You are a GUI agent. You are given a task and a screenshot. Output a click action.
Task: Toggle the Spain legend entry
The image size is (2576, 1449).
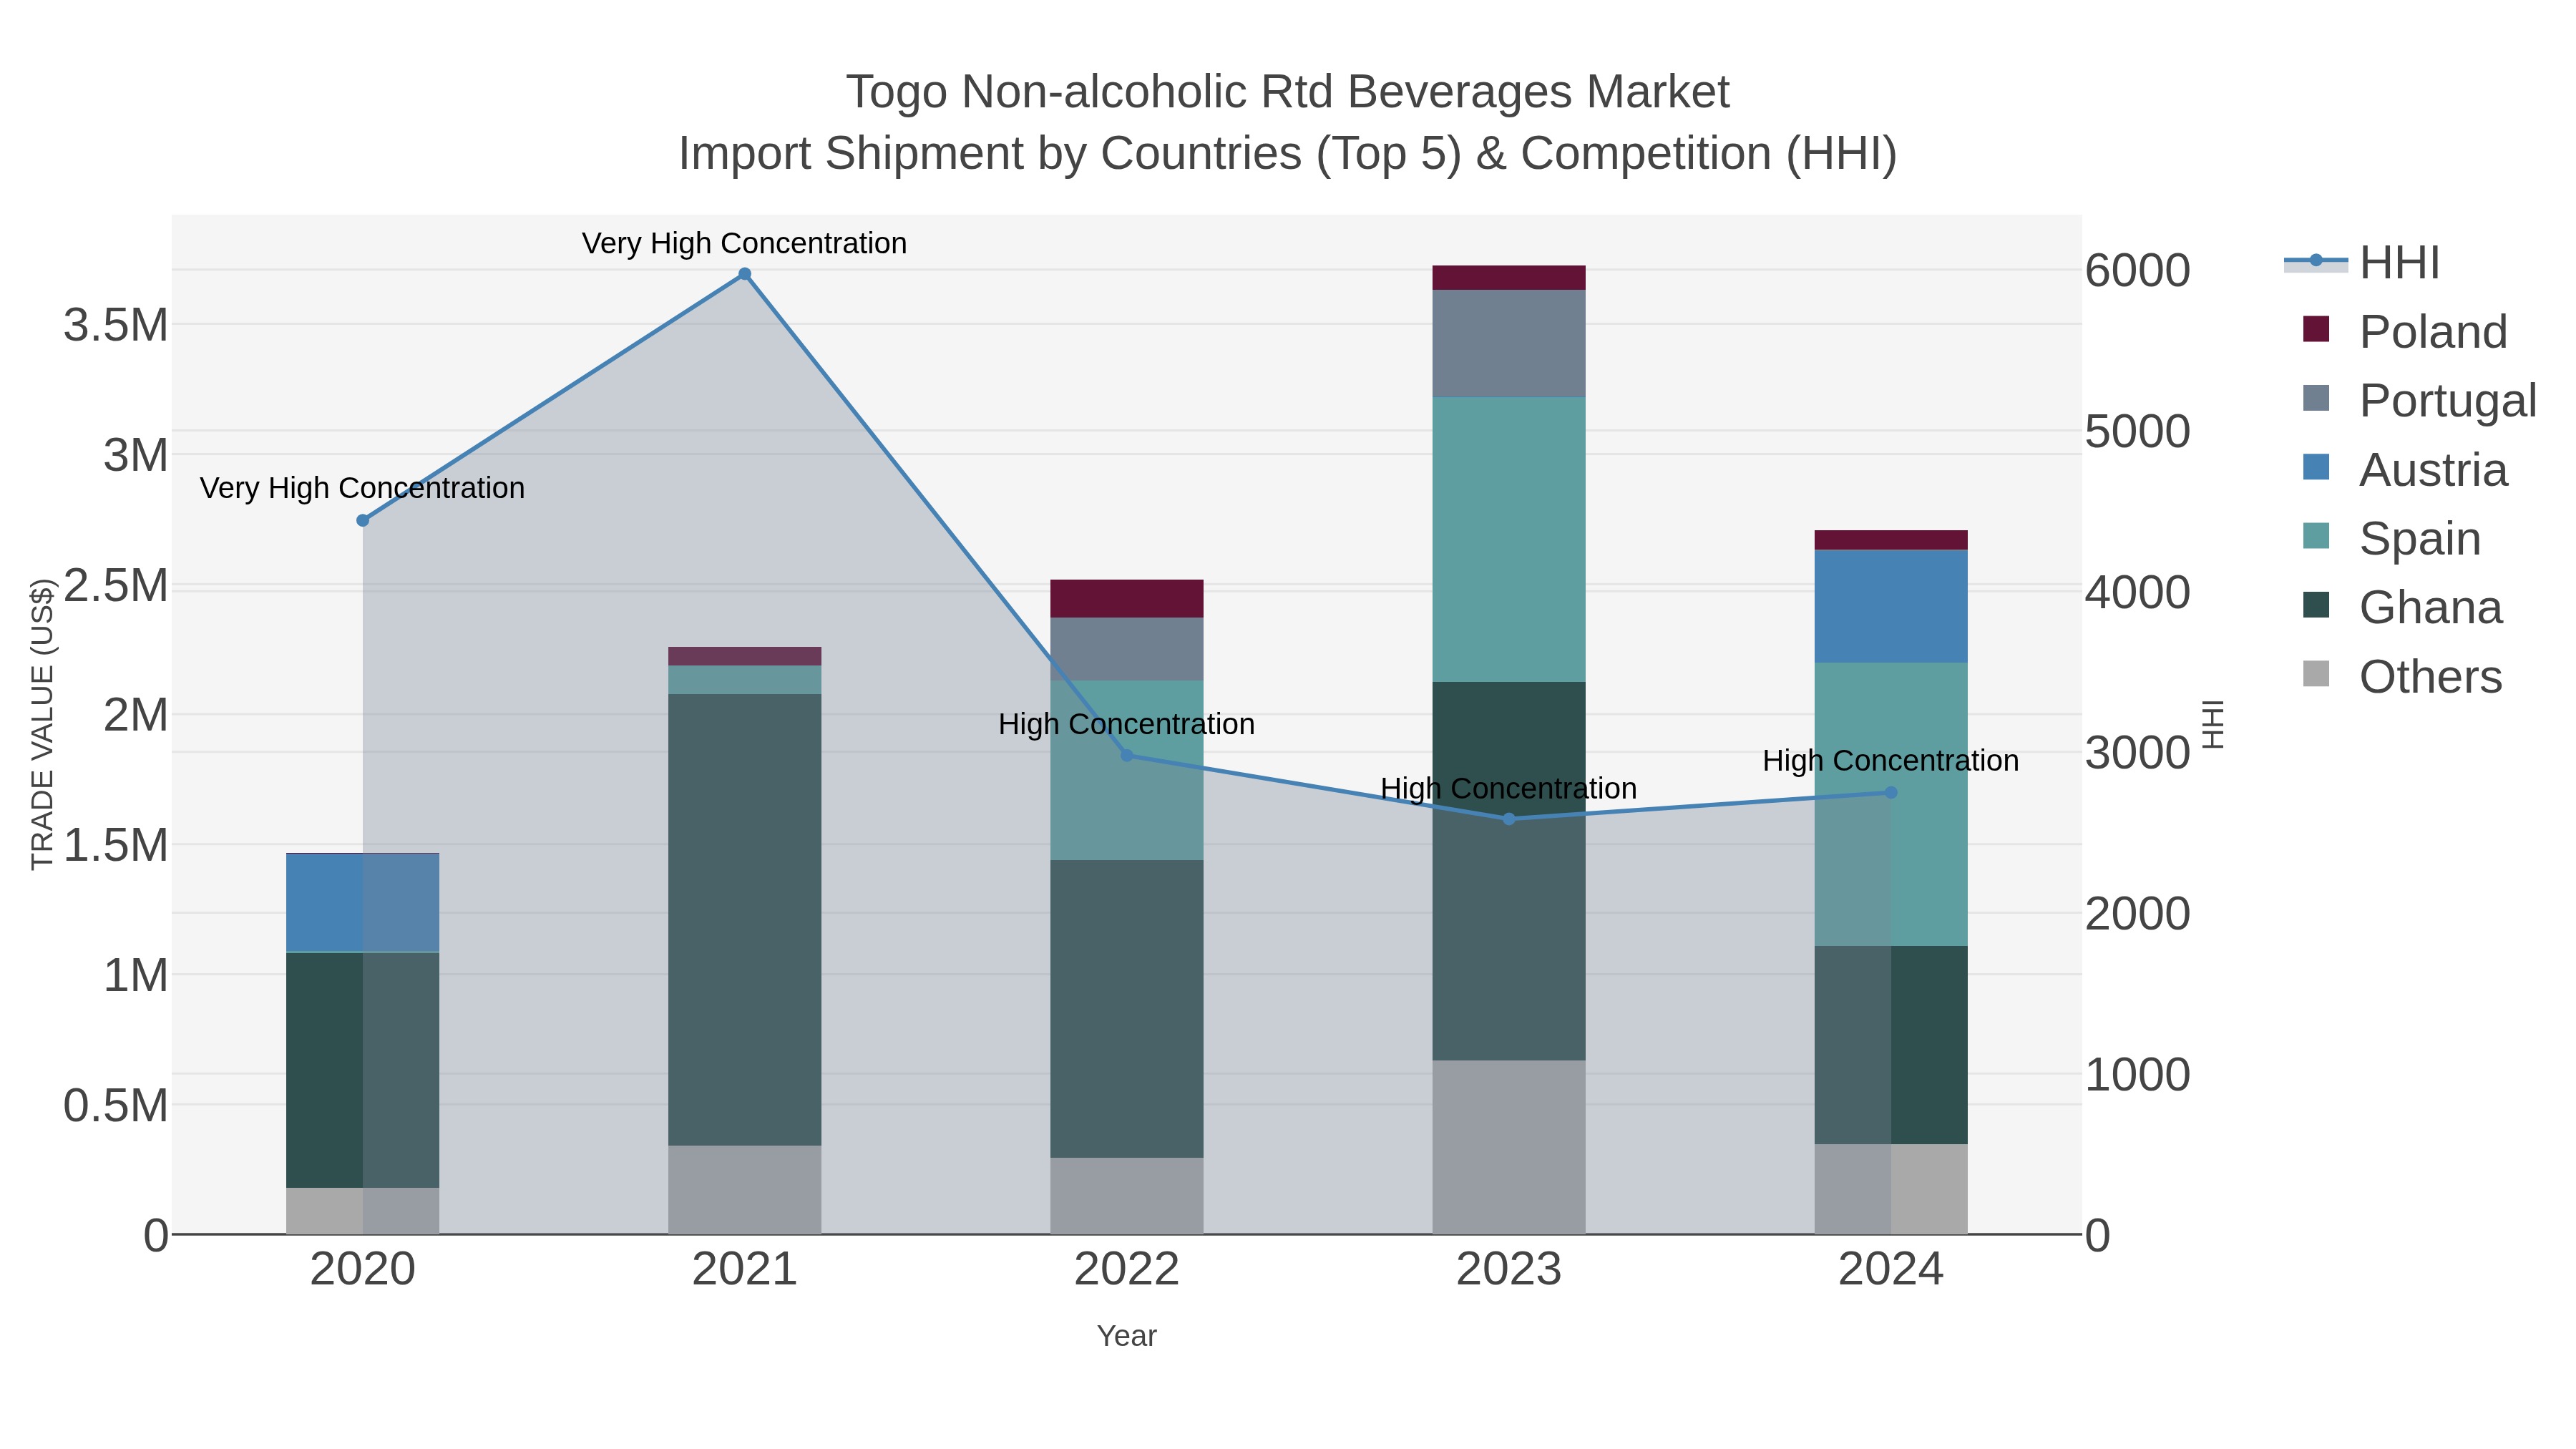2391,539
